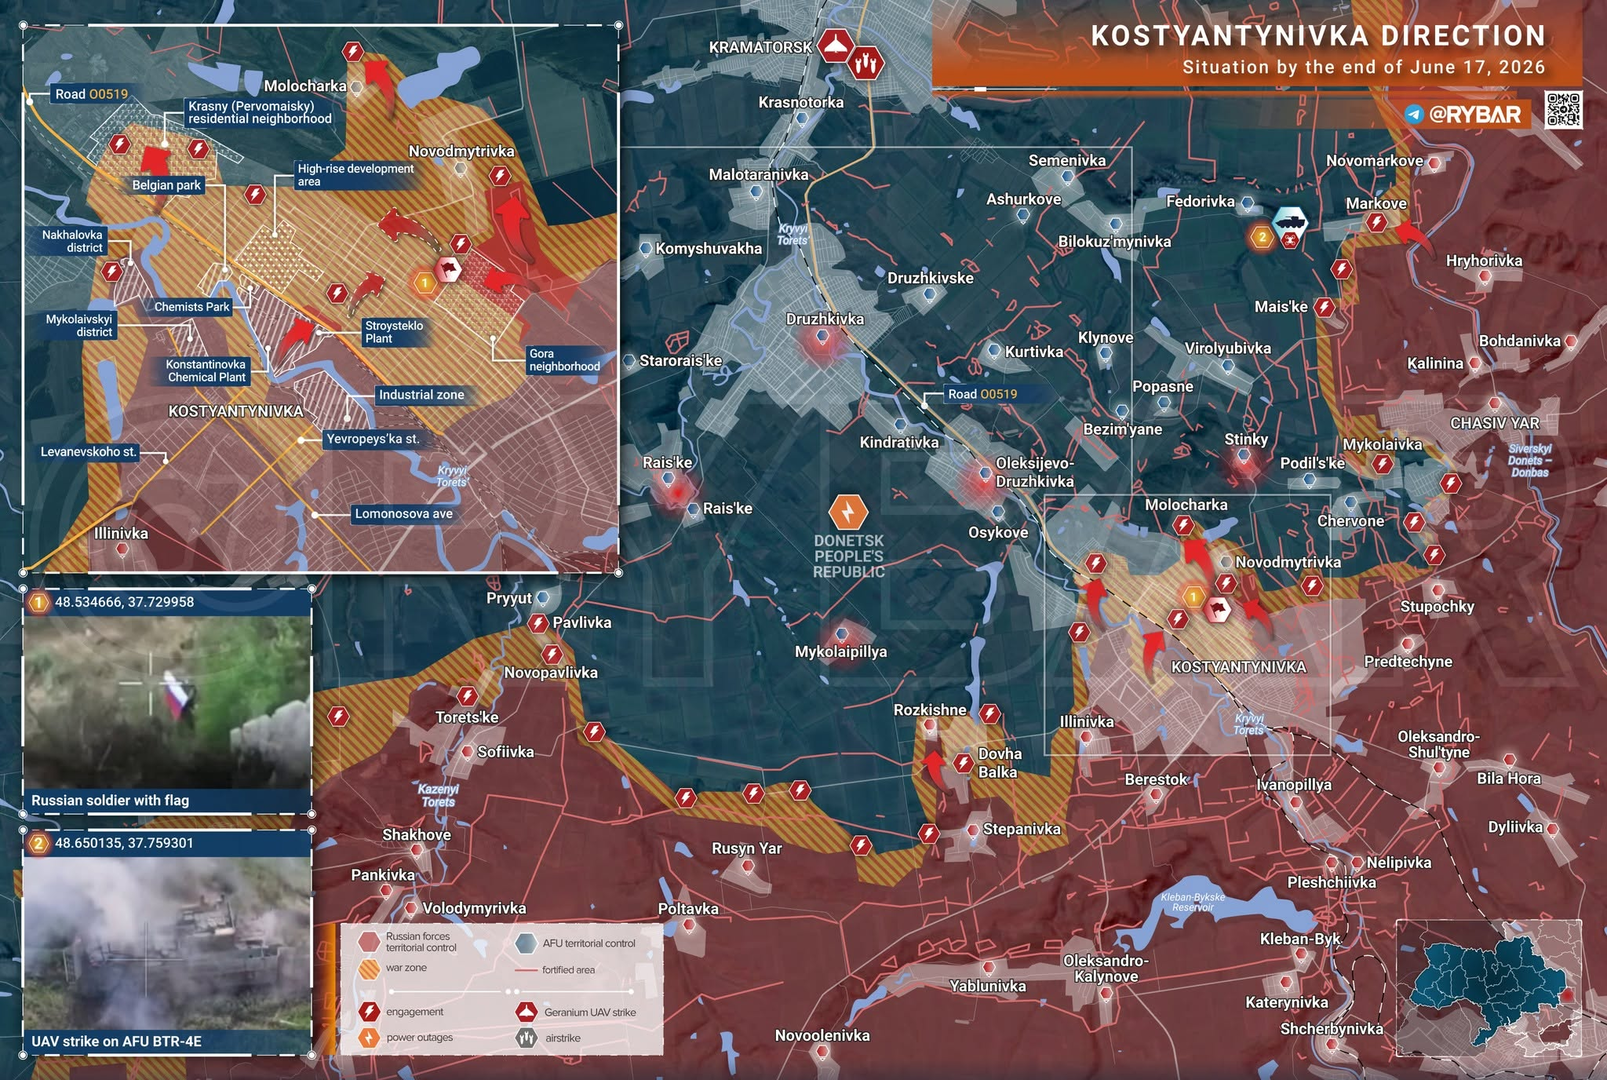The height and width of the screenshot is (1080, 1607).
Task: Click the war zone color swatch in legend
Action: click(x=369, y=969)
